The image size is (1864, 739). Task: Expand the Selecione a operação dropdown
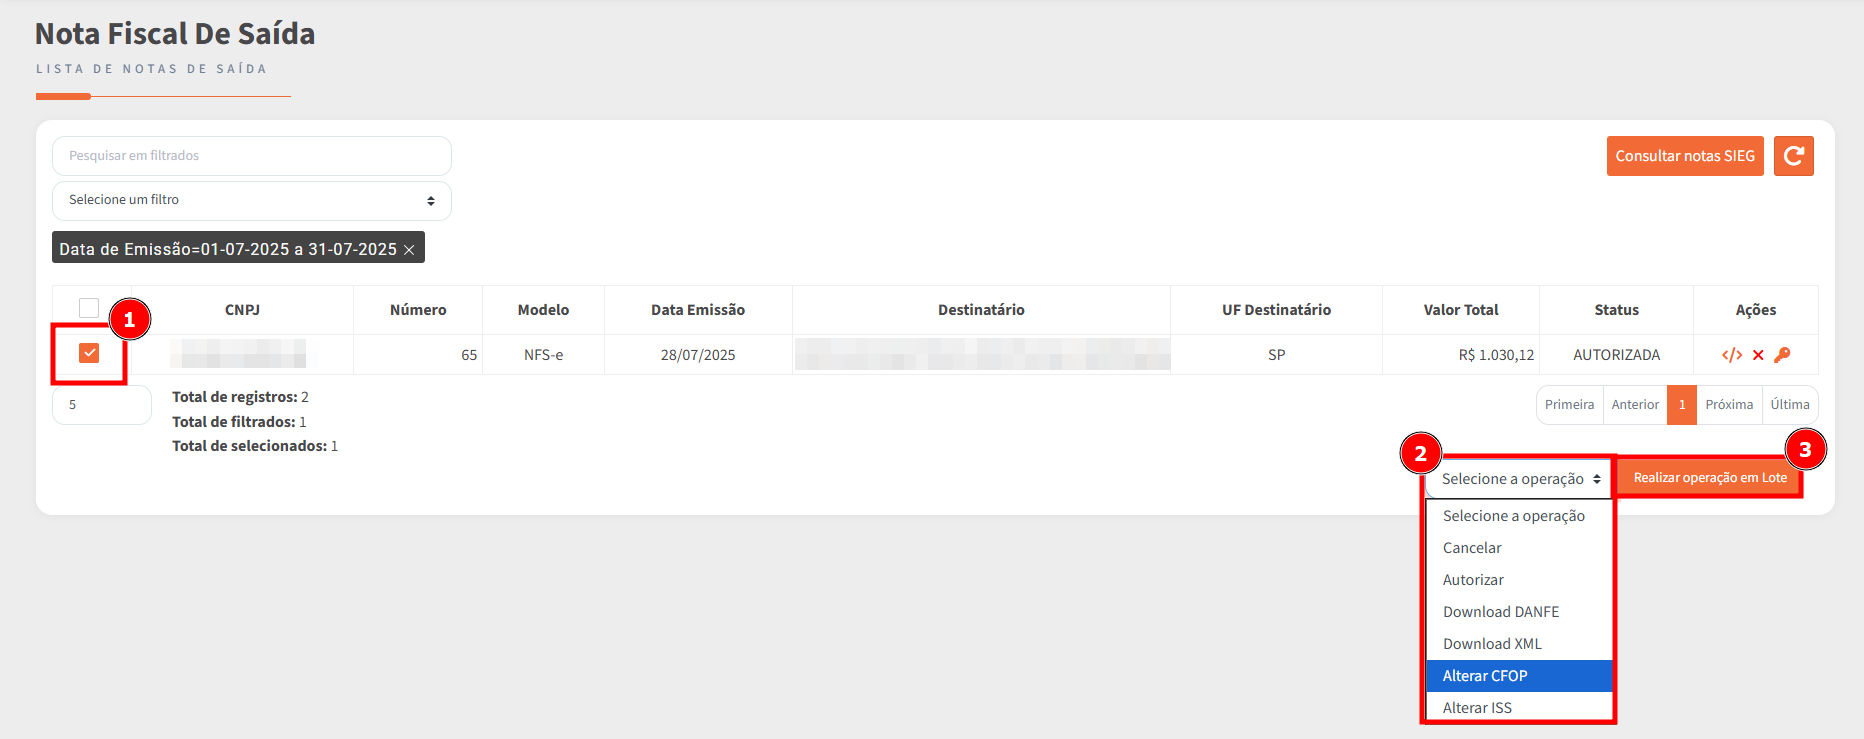point(1518,479)
